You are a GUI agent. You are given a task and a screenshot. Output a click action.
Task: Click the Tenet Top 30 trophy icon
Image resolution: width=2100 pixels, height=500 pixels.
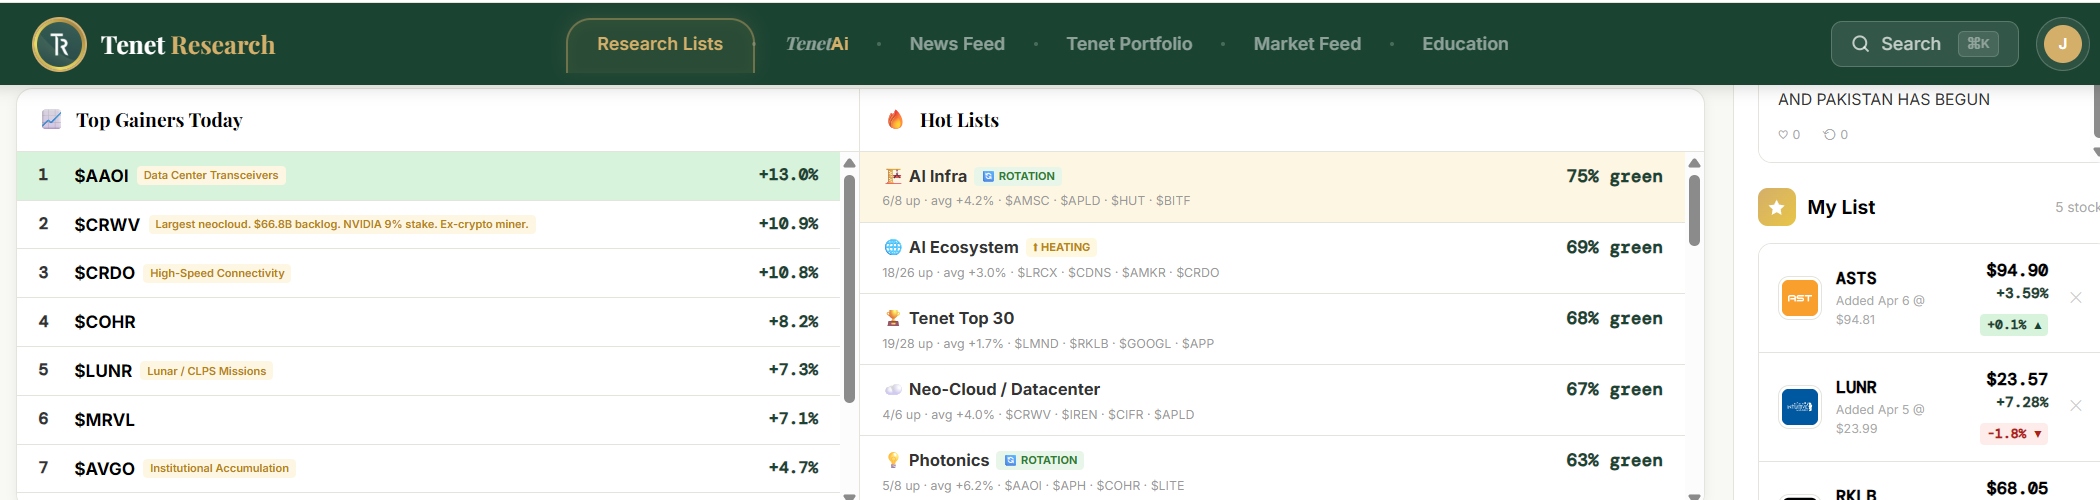click(893, 318)
